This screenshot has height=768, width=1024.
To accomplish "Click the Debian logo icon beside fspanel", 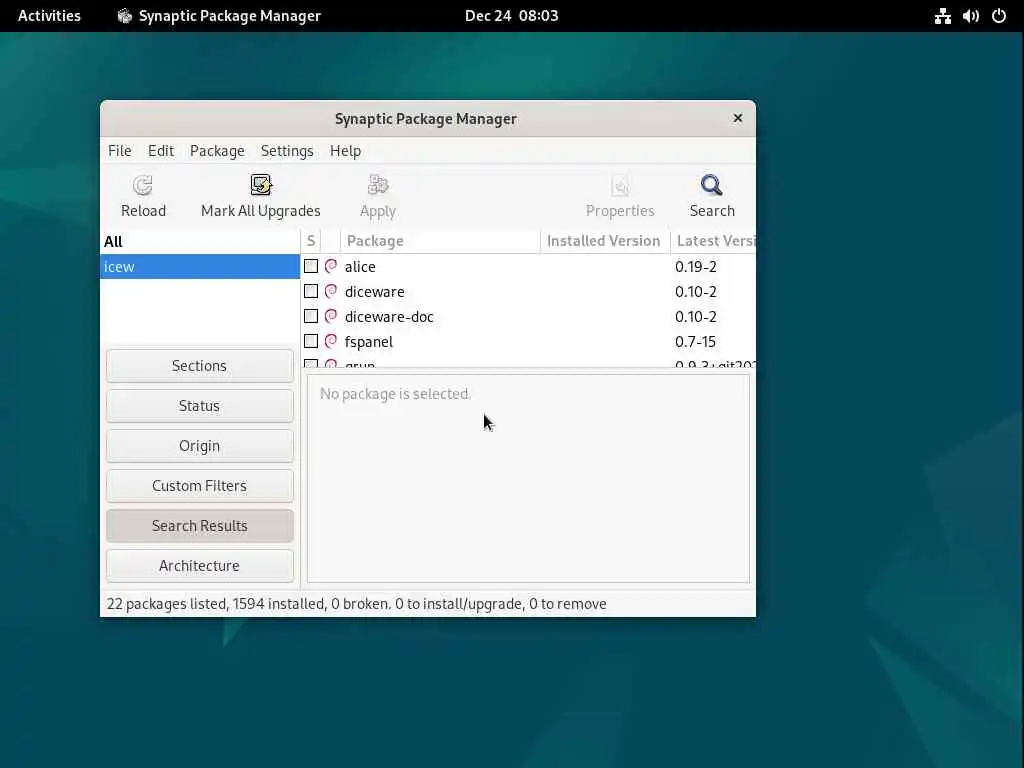I will tap(331, 341).
